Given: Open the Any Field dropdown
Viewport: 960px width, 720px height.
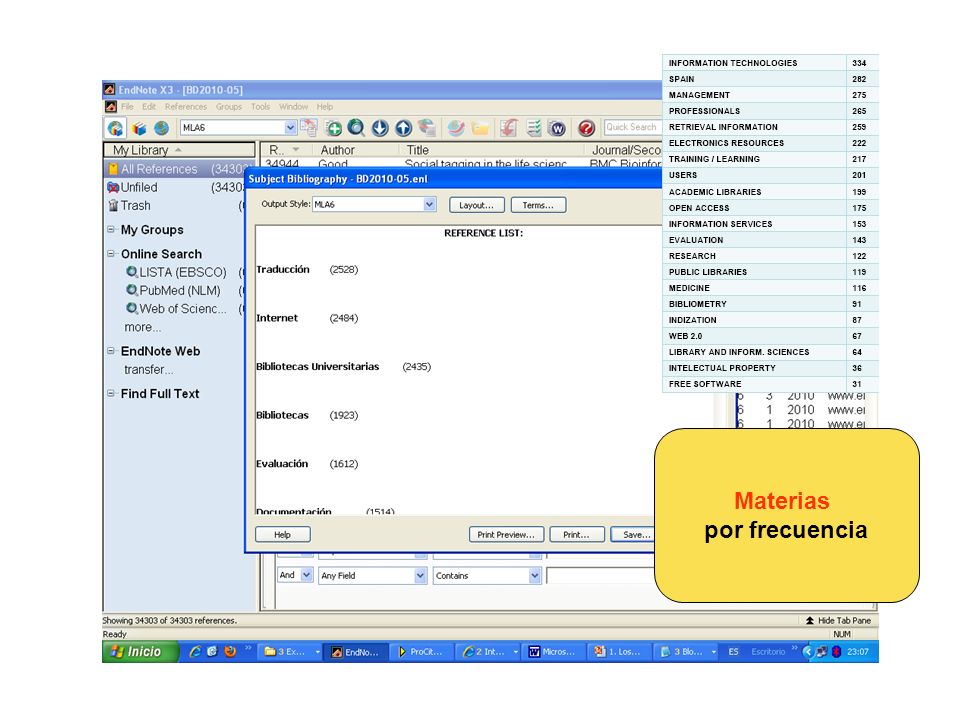Looking at the screenshot, I should tap(420, 576).
